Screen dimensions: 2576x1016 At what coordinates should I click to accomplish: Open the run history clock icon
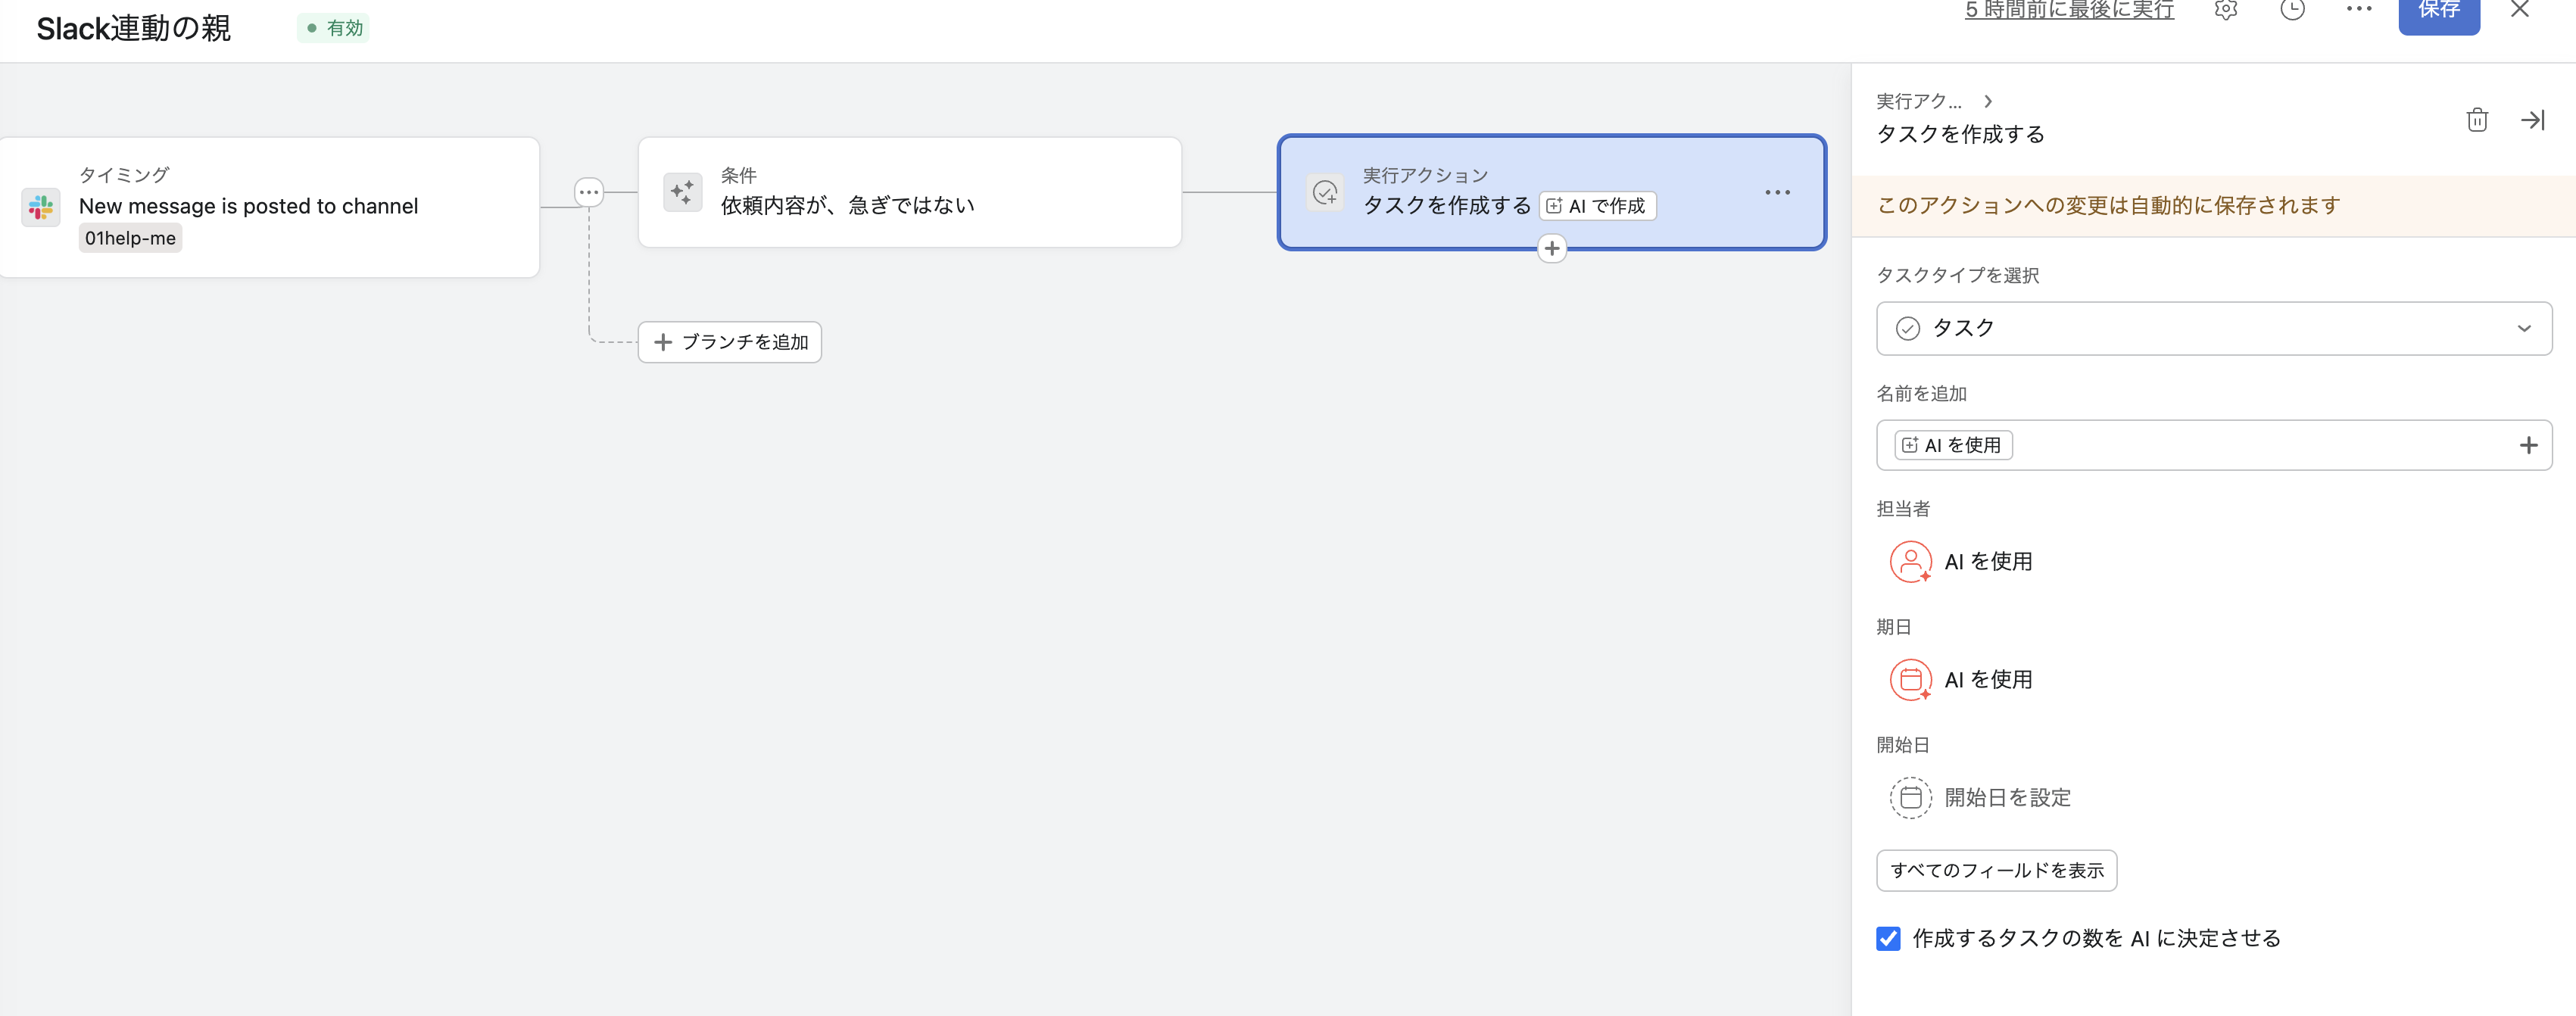2292,11
